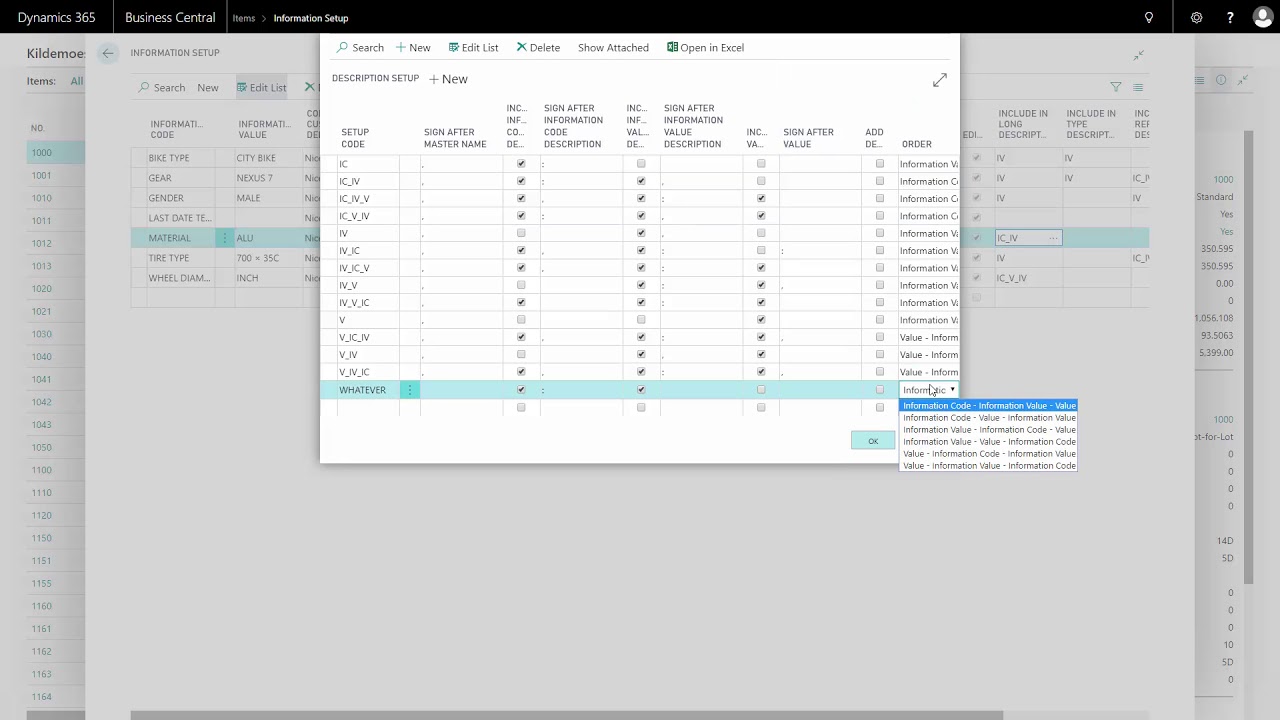Toggle Include Information Code checkbox in WHATEVER row
The image size is (1280, 720).
click(521, 390)
